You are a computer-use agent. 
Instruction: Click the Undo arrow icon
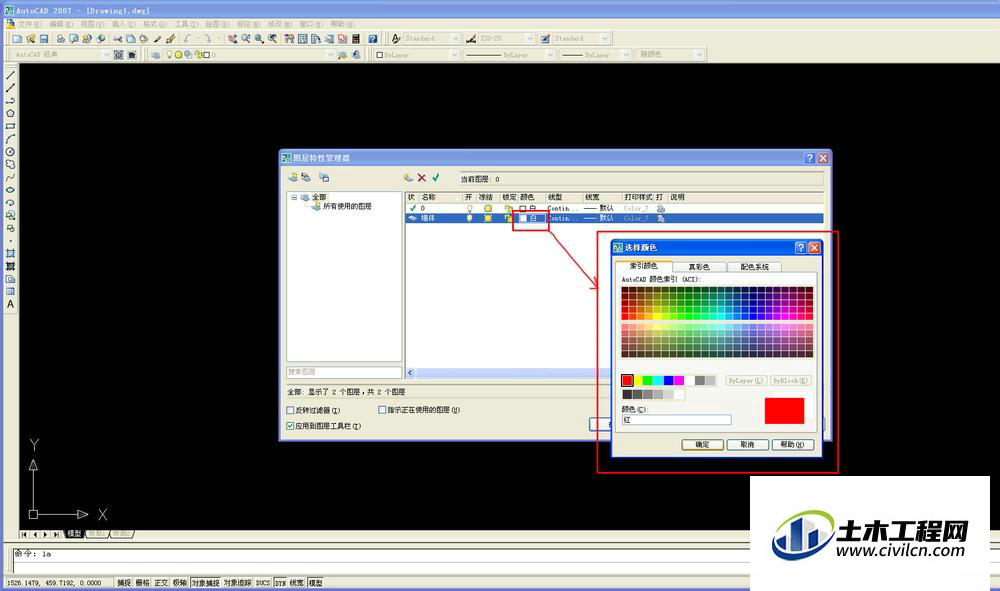(x=188, y=39)
